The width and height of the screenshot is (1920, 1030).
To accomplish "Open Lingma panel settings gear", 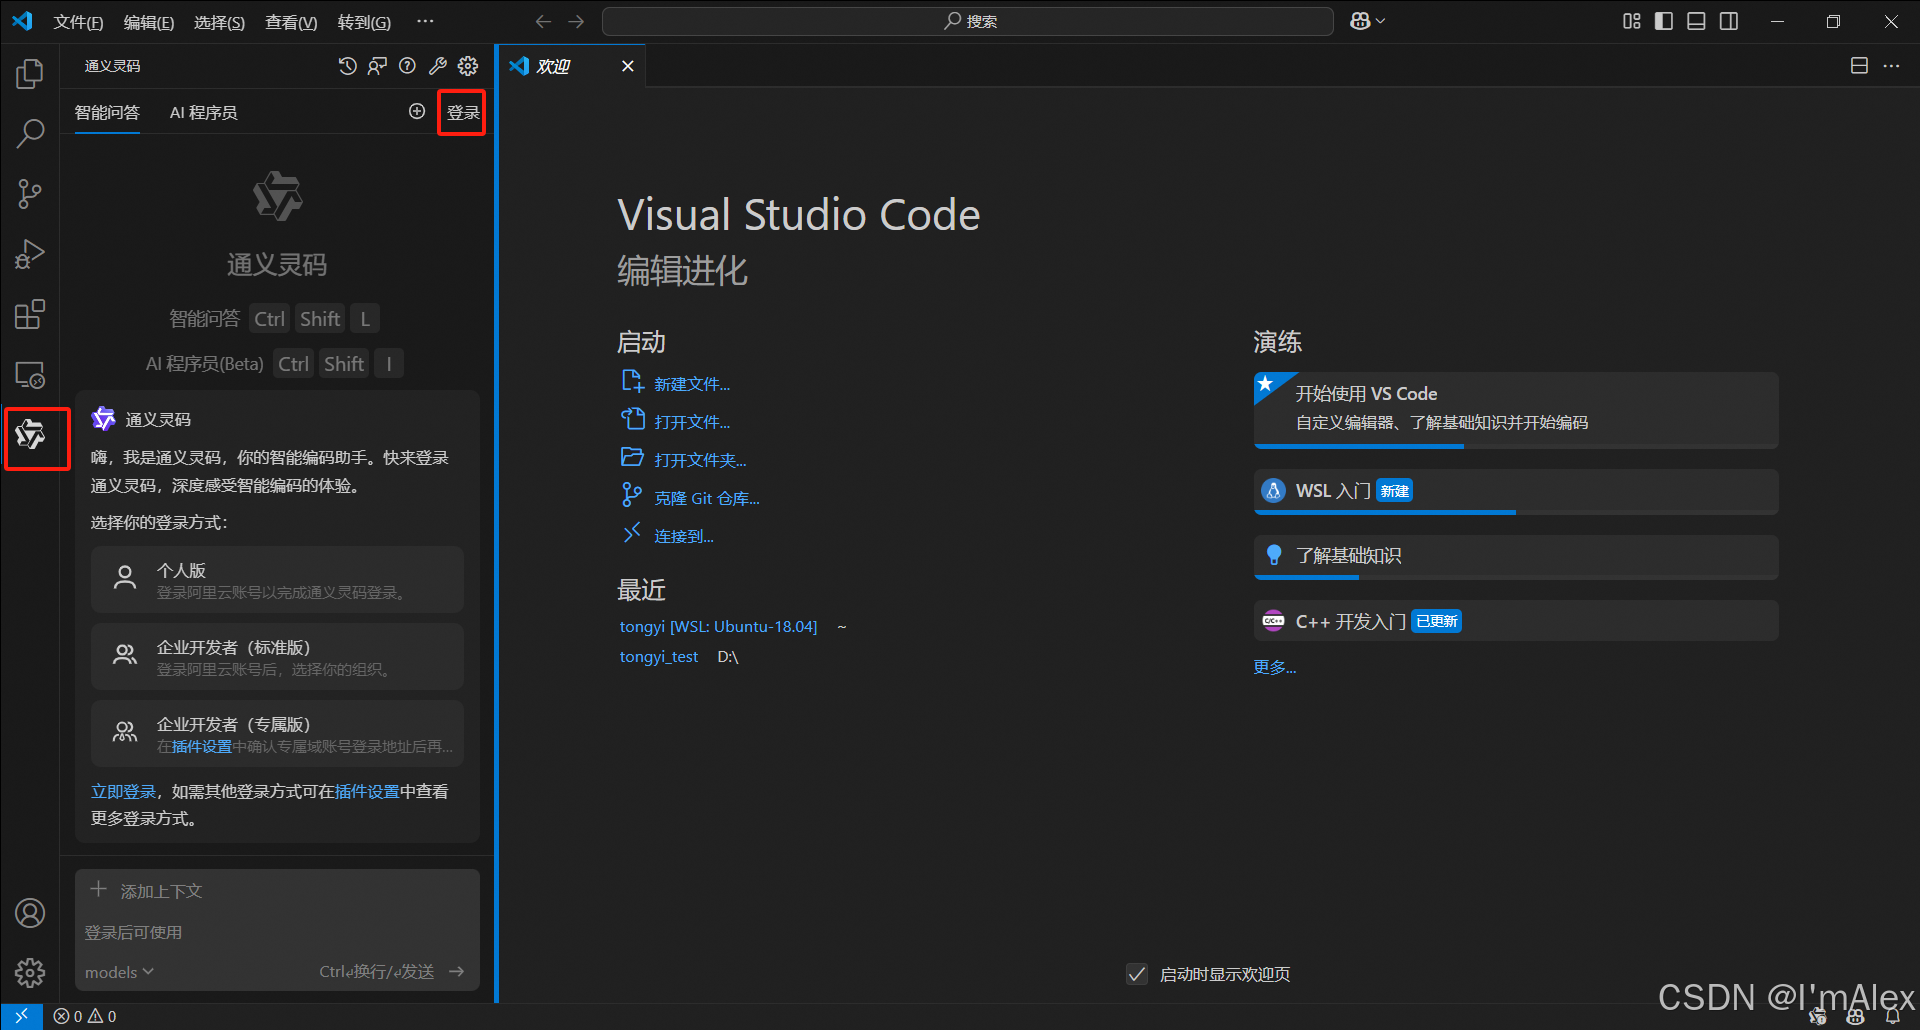I will (468, 66).
